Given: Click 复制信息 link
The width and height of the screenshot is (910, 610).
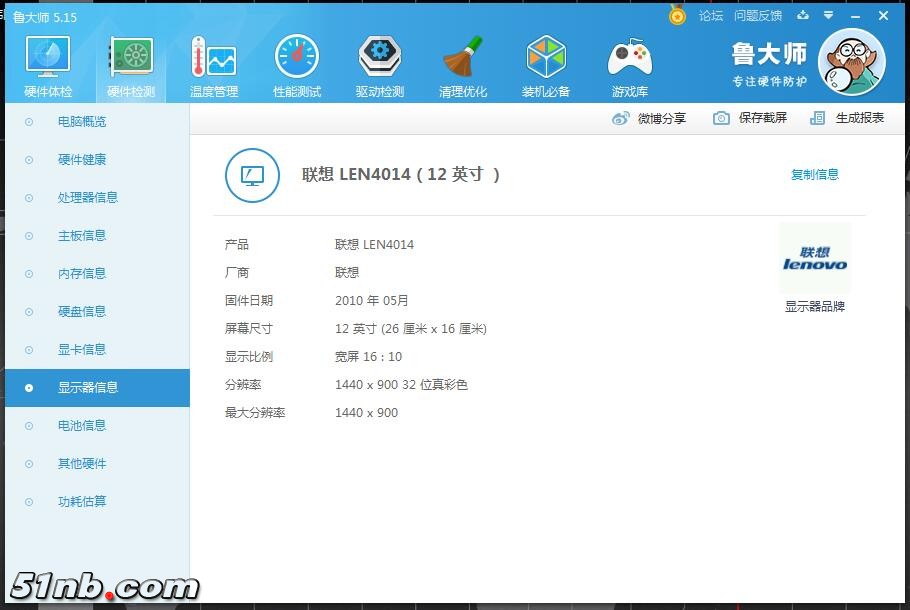Looking at the screenshot, I should tap(815, 175).
